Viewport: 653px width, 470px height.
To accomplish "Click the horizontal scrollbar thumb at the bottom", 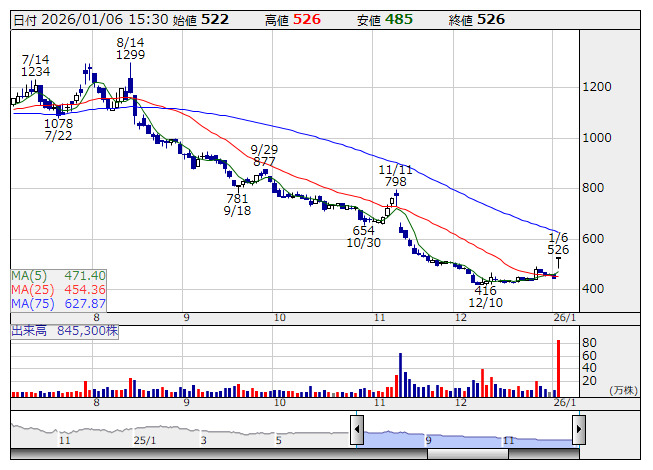I will pos(468,454).
